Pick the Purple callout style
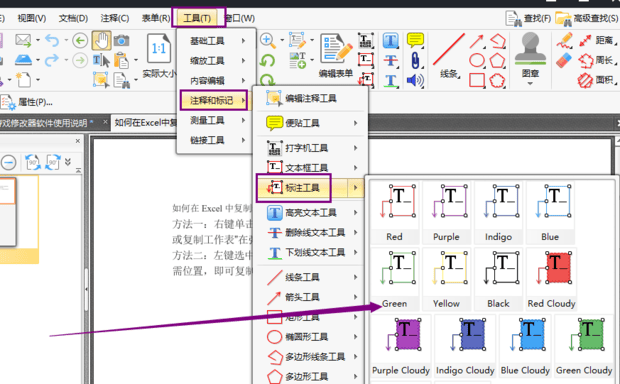Viewport: 620px width, 384px height. coord(446,212)
